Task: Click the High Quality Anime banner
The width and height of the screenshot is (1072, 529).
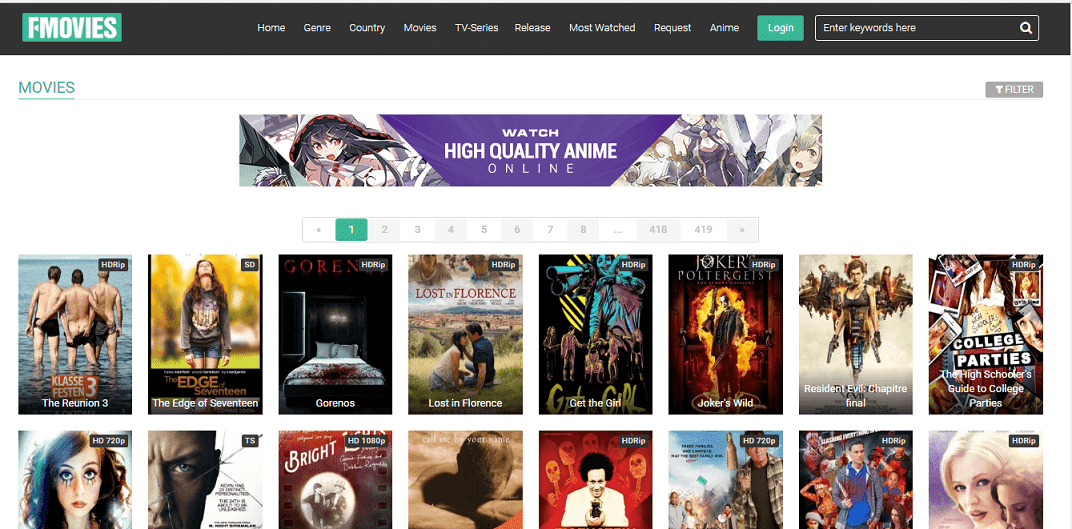Action: (x=531, y=150)
